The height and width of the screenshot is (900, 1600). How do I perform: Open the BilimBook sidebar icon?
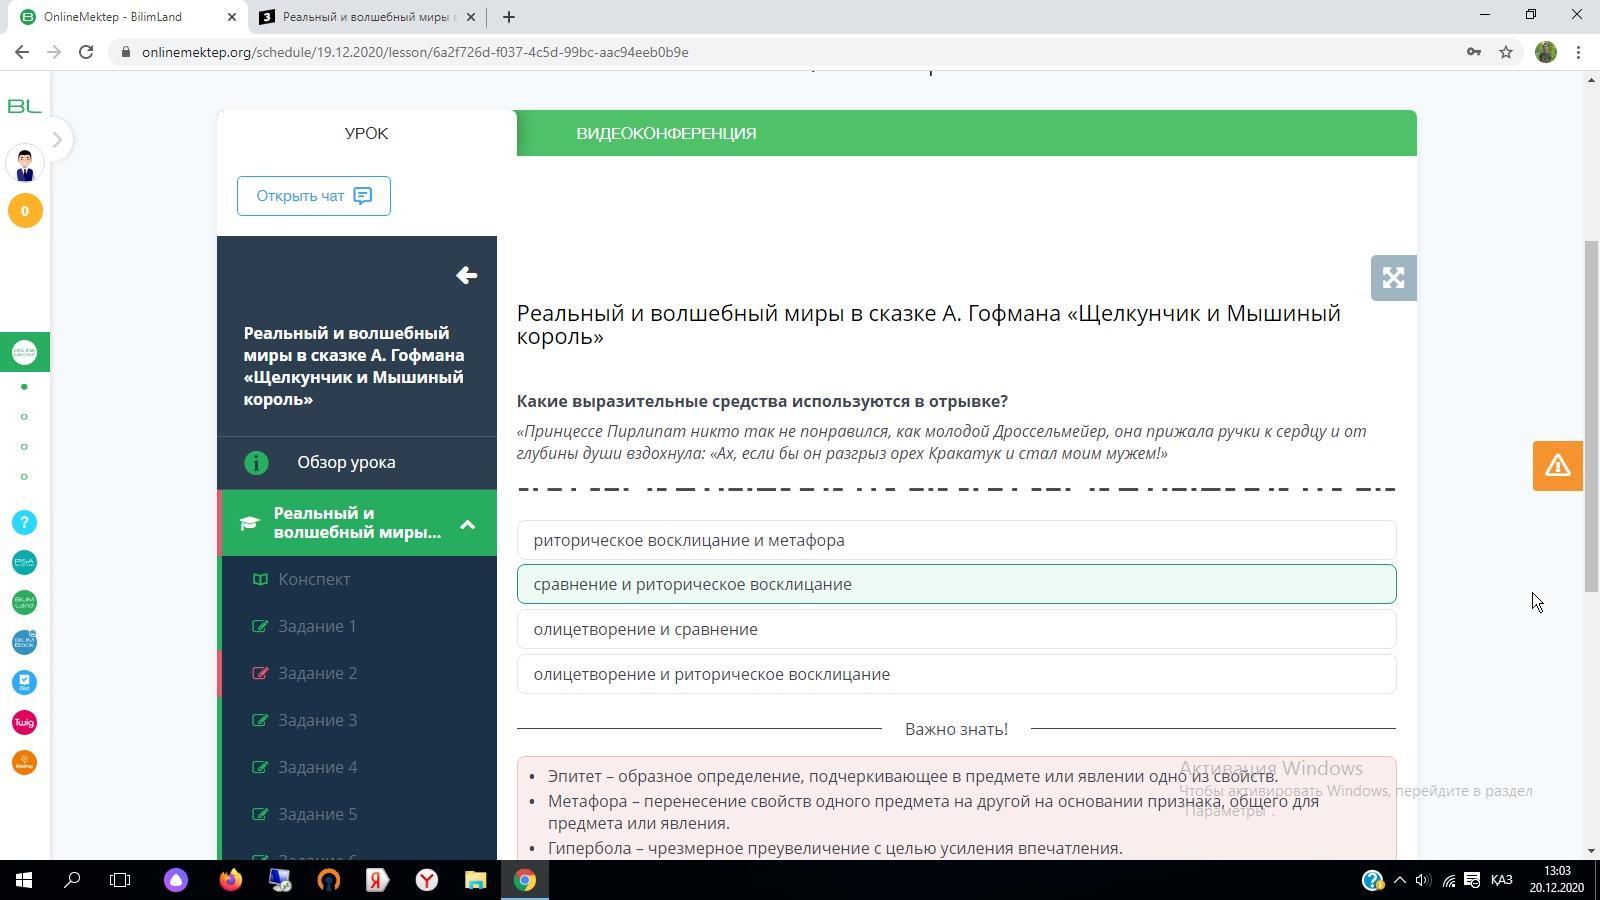pos(25,642)
